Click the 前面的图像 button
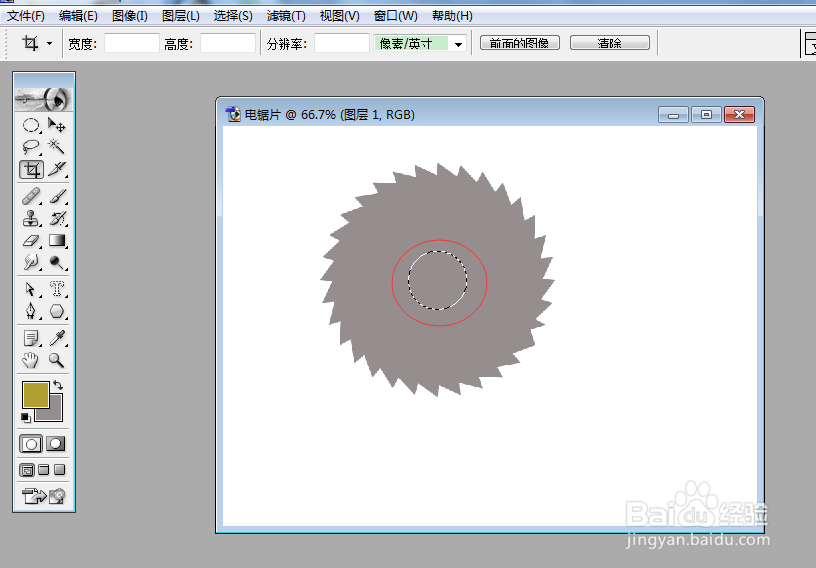Viewport: 816px width, 568px height. point(519,43)
